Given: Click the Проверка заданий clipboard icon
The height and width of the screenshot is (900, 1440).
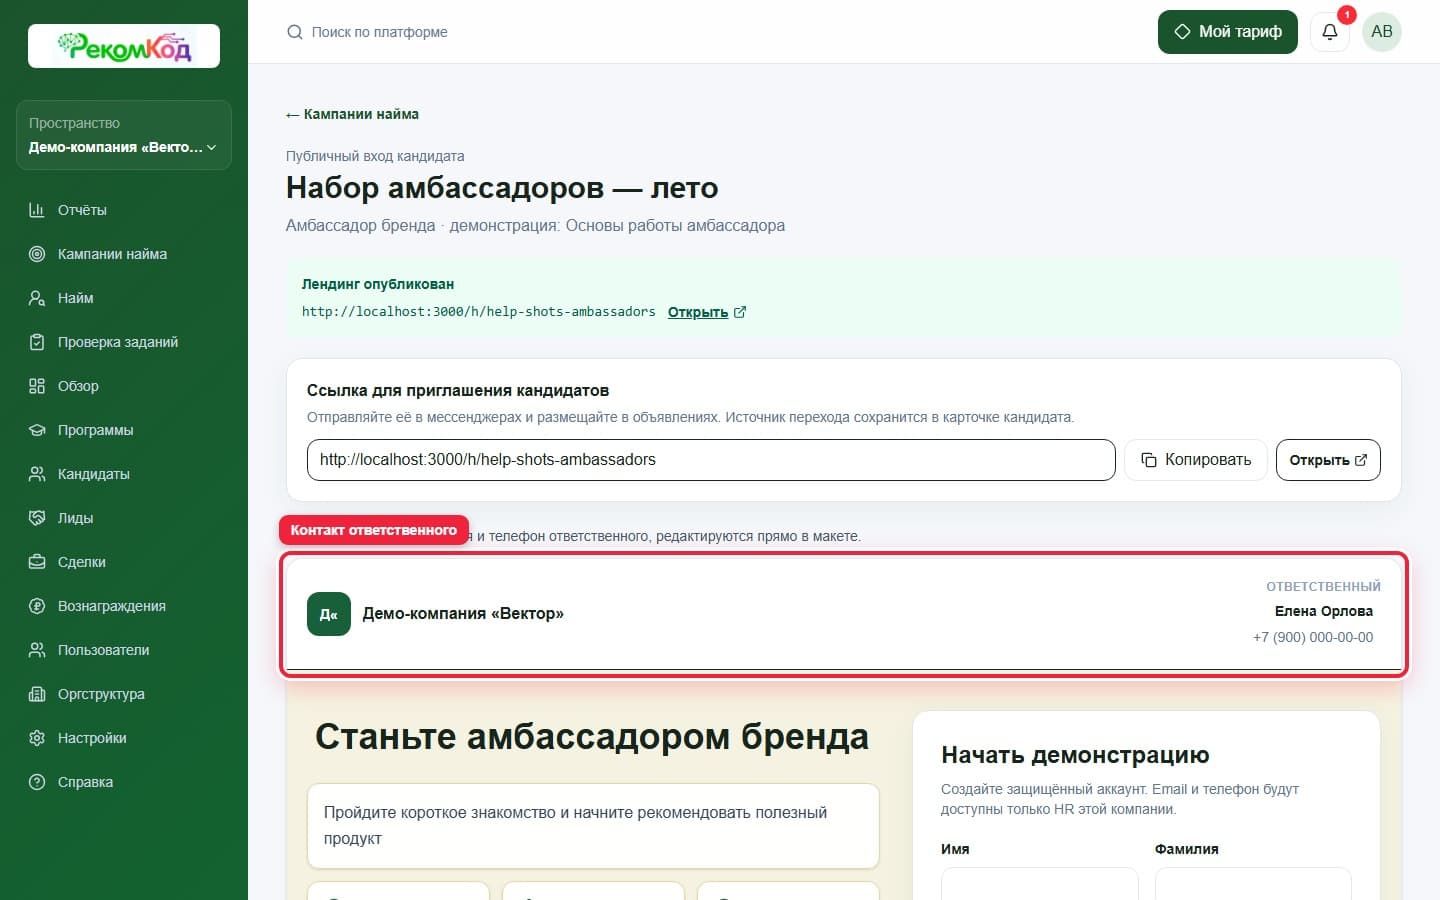Looking at the screenshot, I should click(37, 342).
